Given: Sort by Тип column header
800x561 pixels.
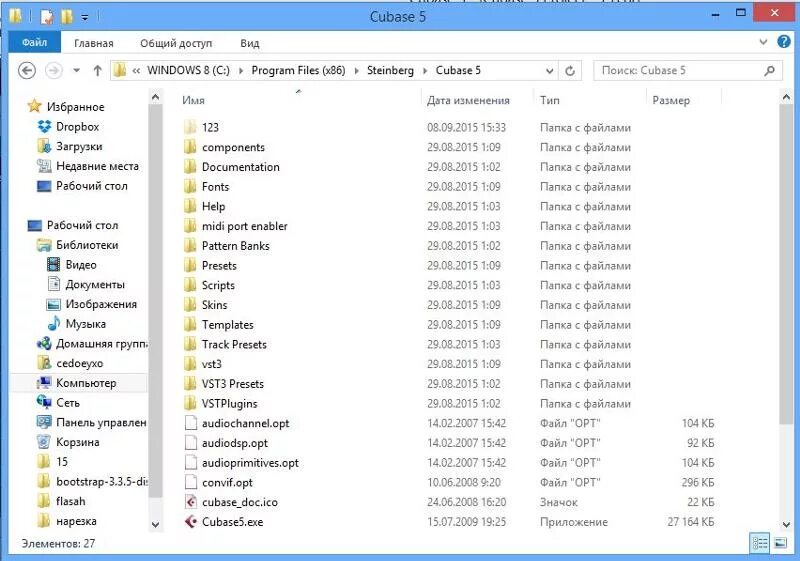Looking at the screenshot, I should [549, 100].
